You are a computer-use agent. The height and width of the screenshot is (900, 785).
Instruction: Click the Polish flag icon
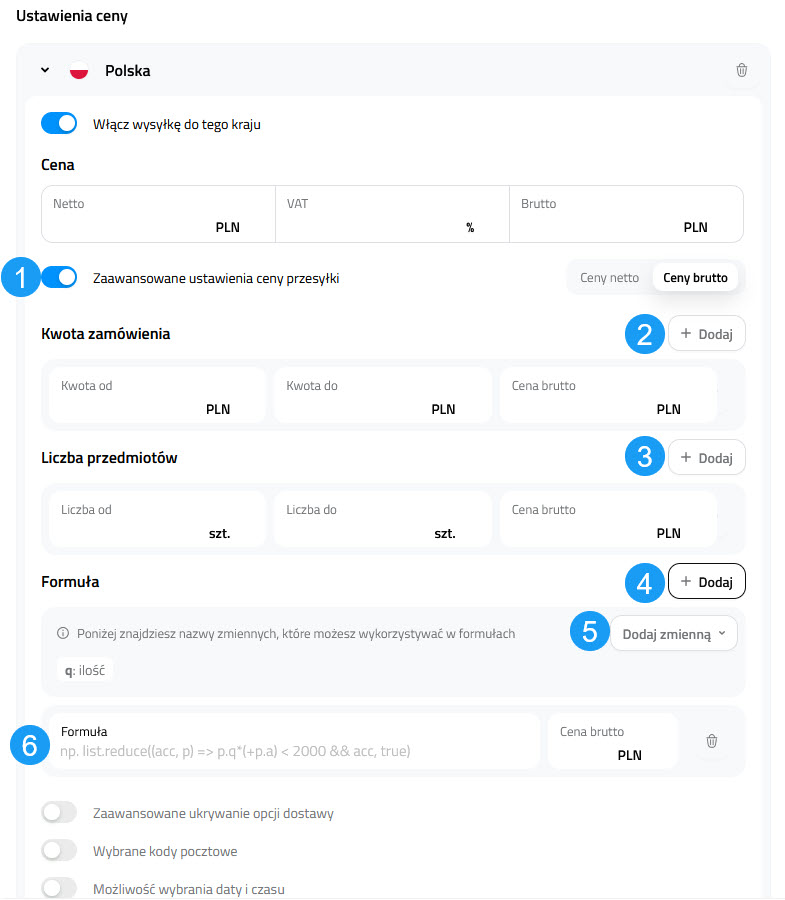[x=79, y=71]
